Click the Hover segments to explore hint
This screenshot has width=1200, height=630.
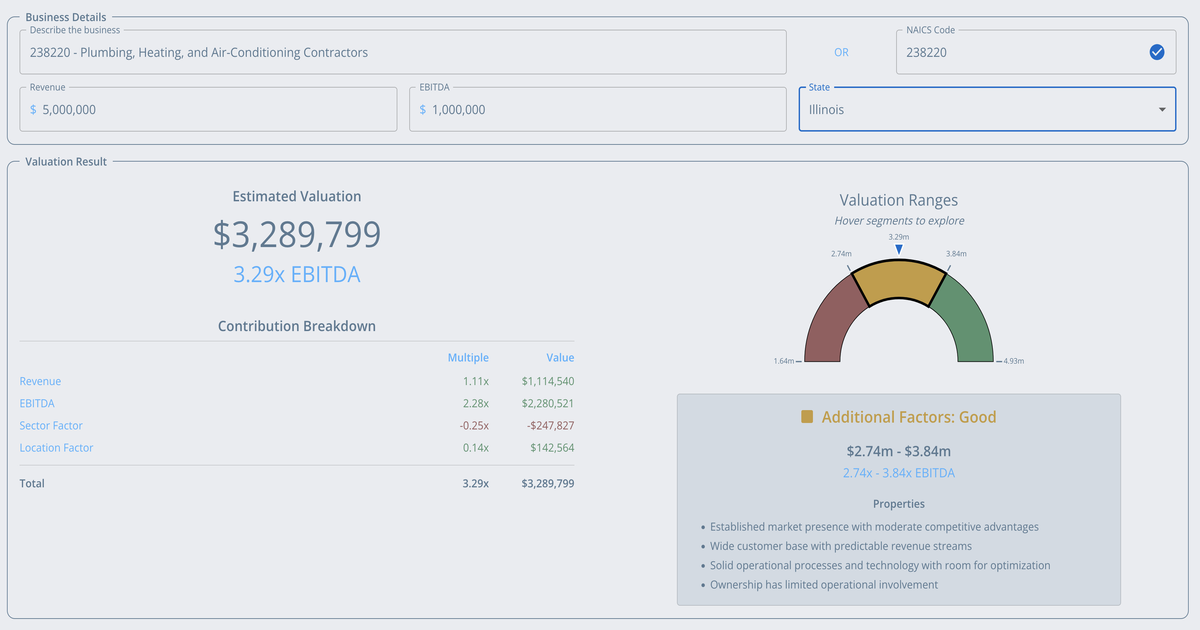tap(899, 221)
